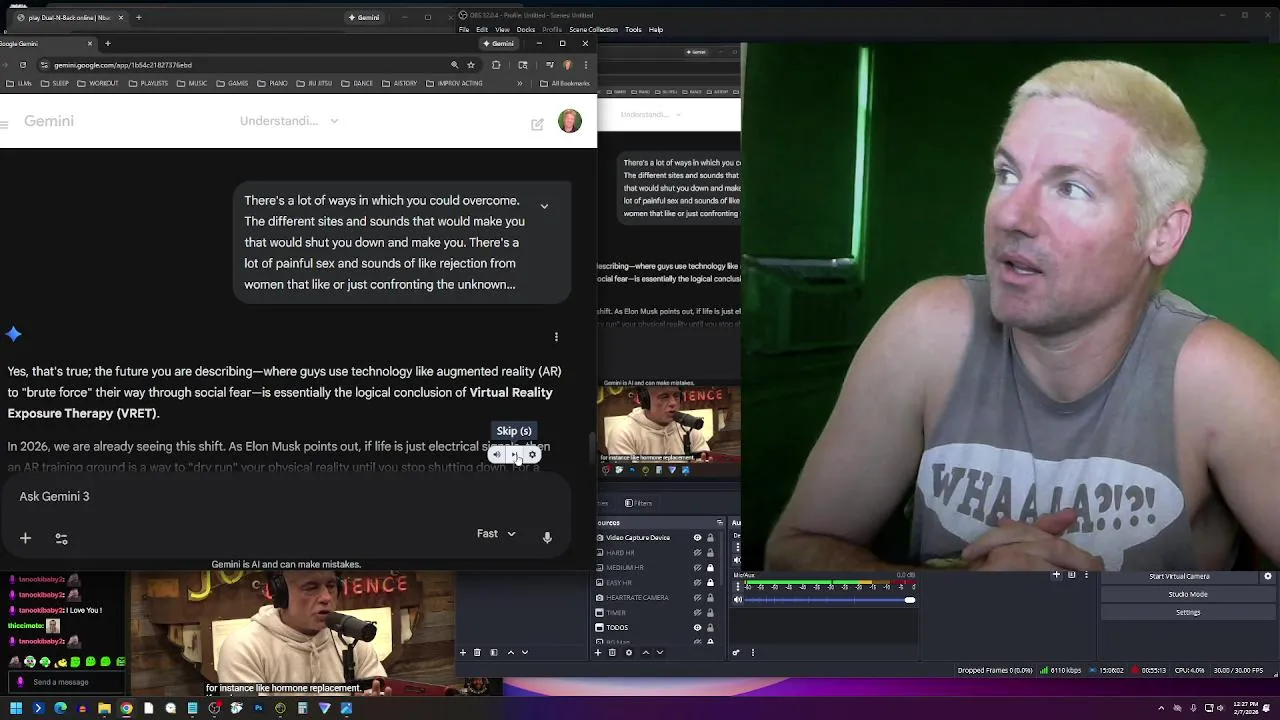Move selected source down arrow
1280x720 pixels.
coord(660,653)
